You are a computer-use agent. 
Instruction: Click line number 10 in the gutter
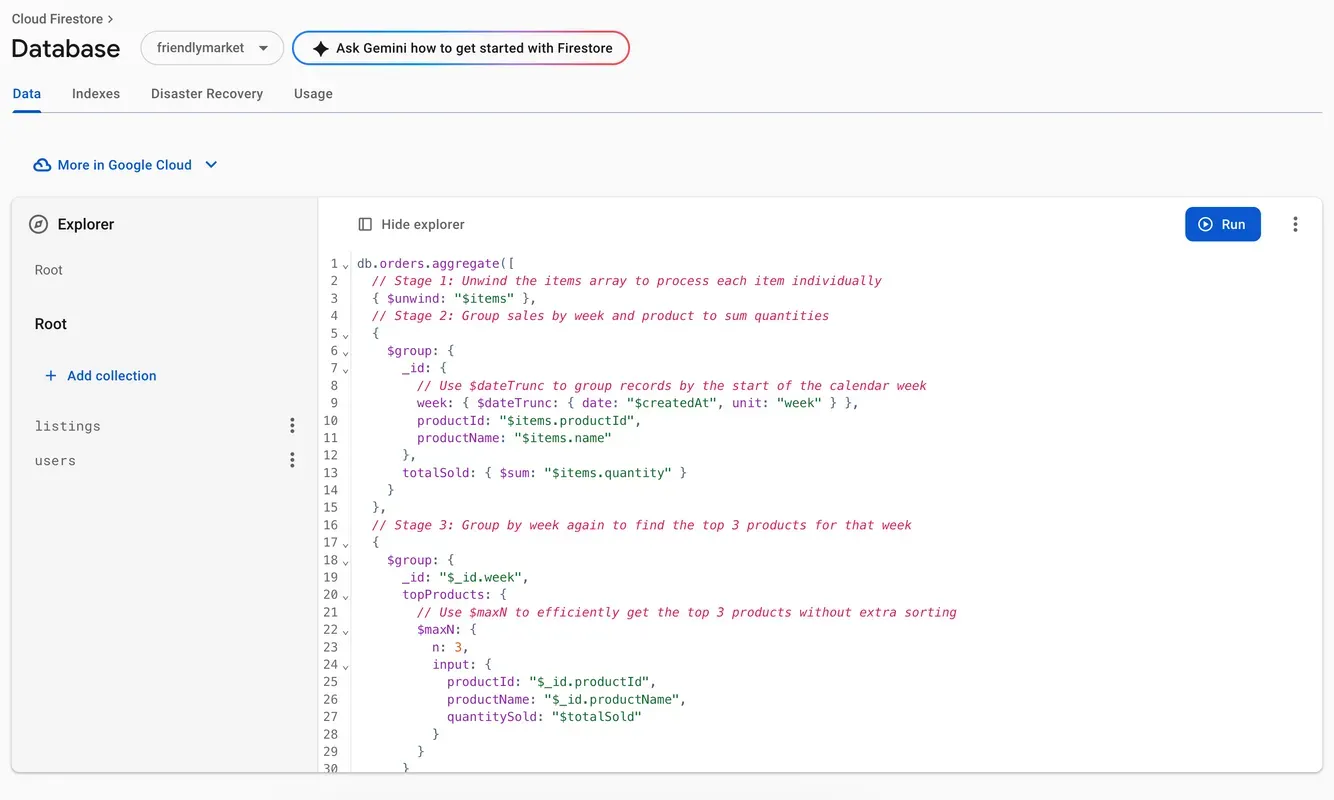pyautogui.click(x=330, y=420)
